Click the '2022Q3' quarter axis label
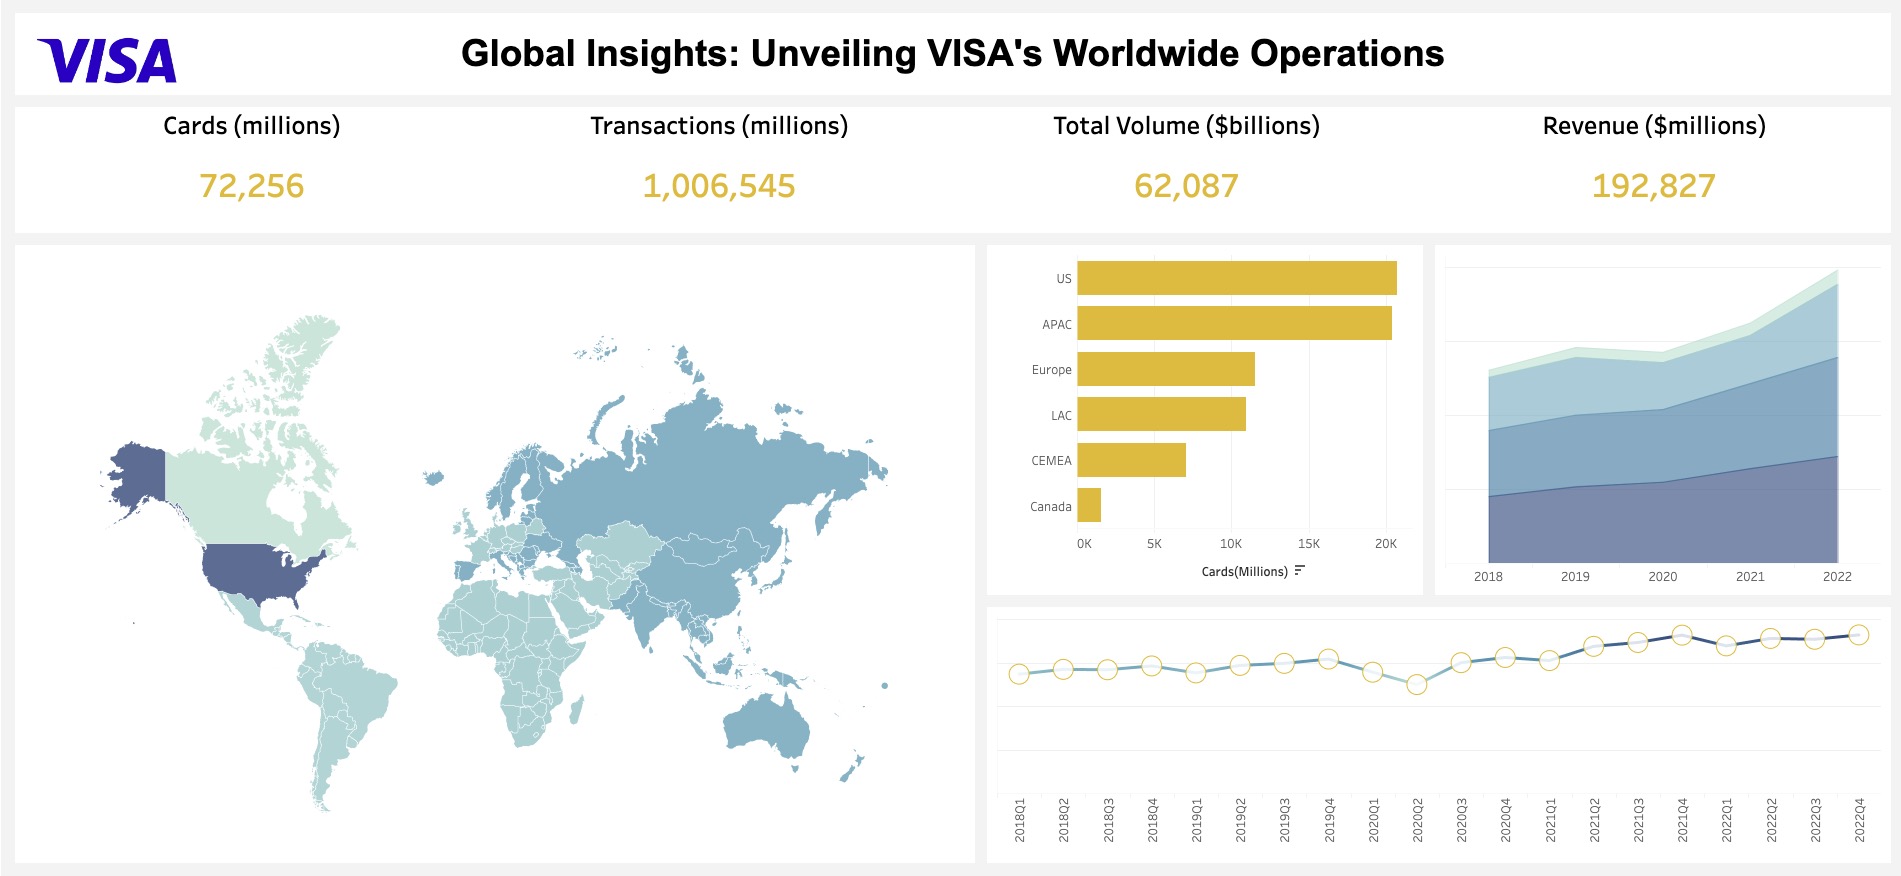Viewport: 1901px width, 876px height. click(1815, 820)
